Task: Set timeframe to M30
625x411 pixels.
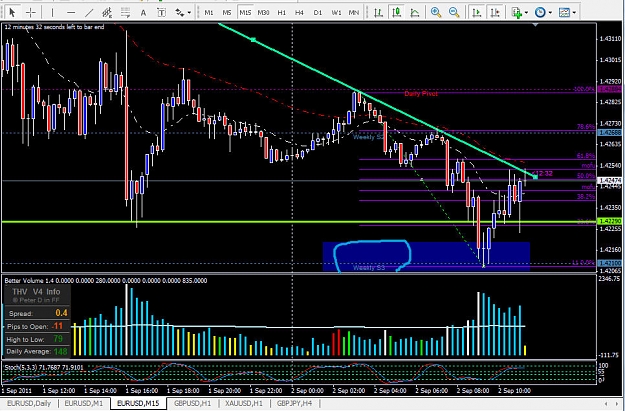Action: click(263, 12)
